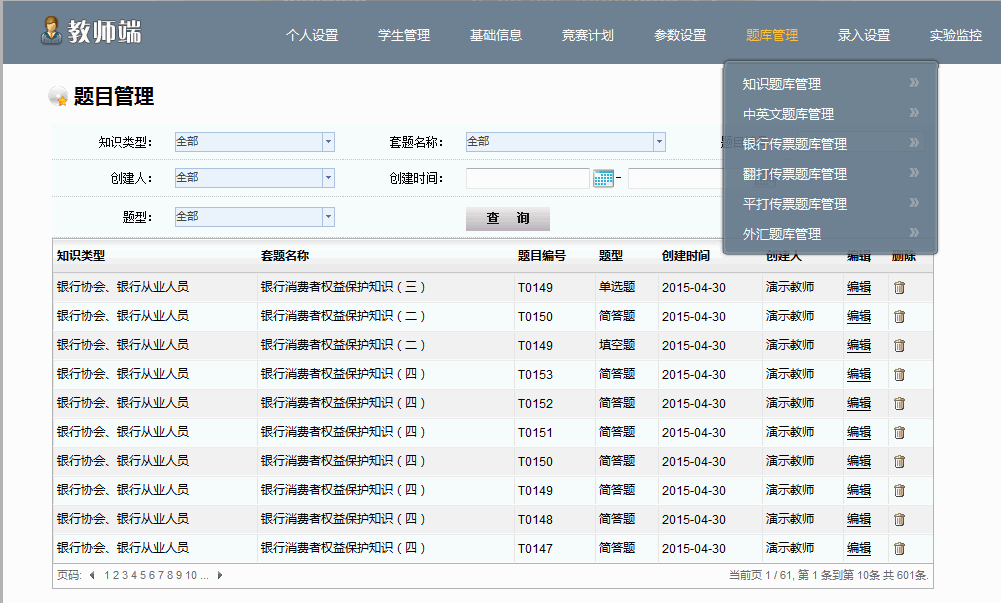
Task: Click the 教师端 logo icon
Action: click(x=51, y=30)
